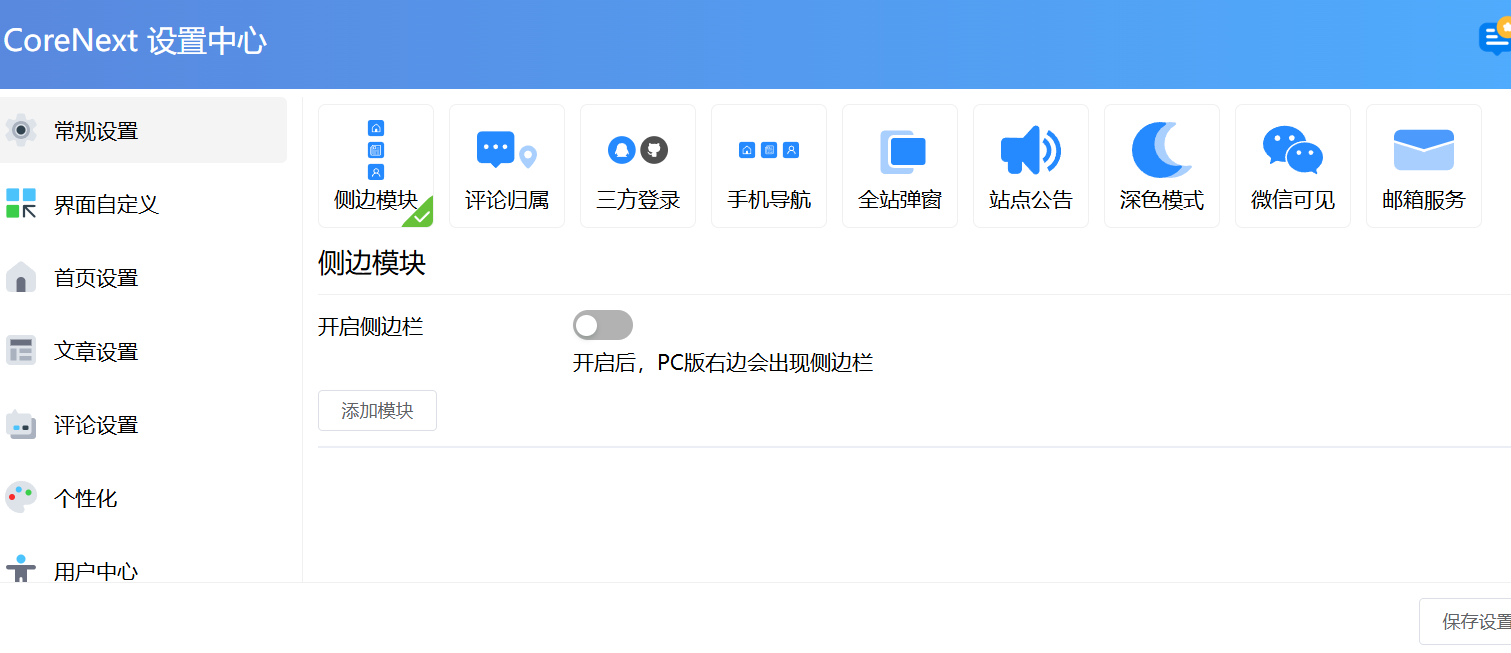Open the 评论归属 settings icon

(x=506, y=151)
